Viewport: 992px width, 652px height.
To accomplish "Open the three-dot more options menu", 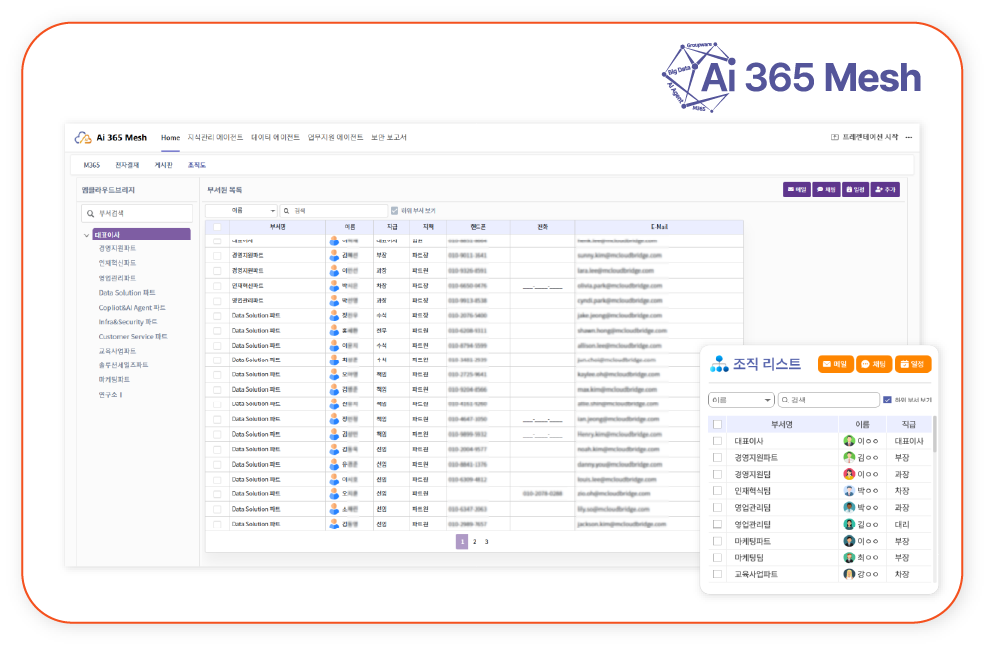I will pyautogui.click(x=911, y=137).
